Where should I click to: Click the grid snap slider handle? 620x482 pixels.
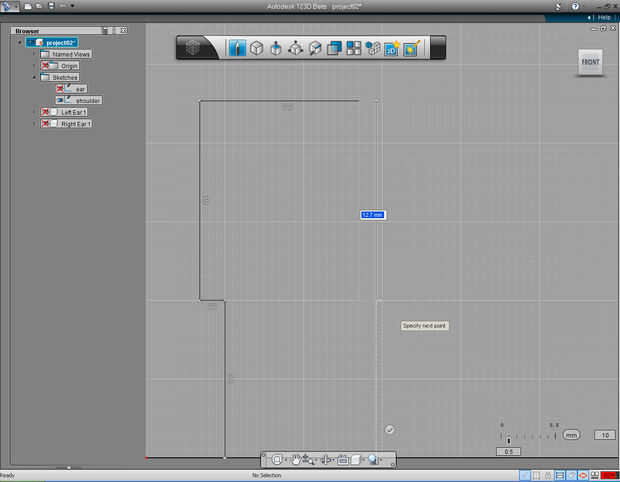pyautogui.click(x=509, y=440)
